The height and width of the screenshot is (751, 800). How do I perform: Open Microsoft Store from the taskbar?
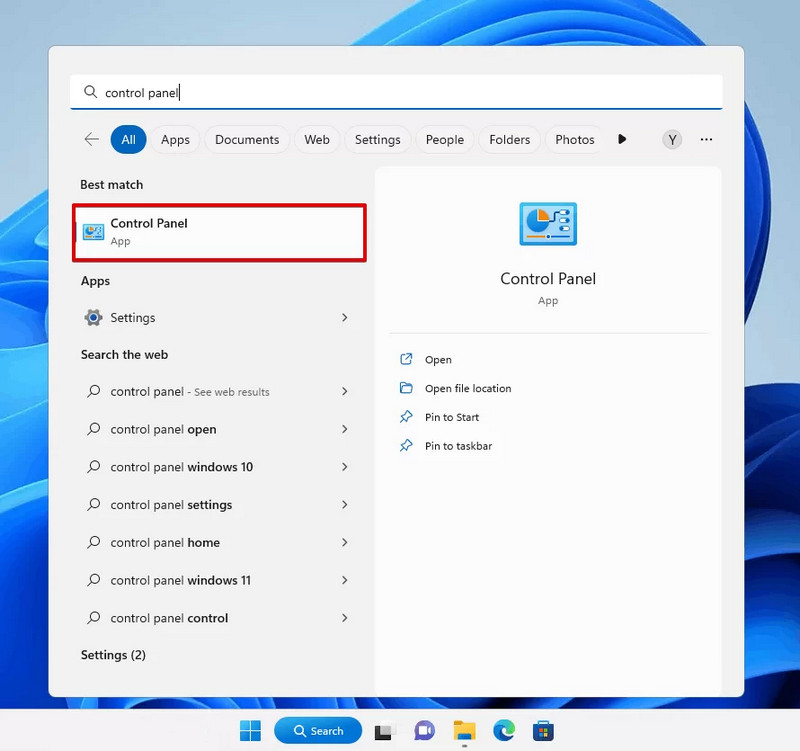coord(543,731)
